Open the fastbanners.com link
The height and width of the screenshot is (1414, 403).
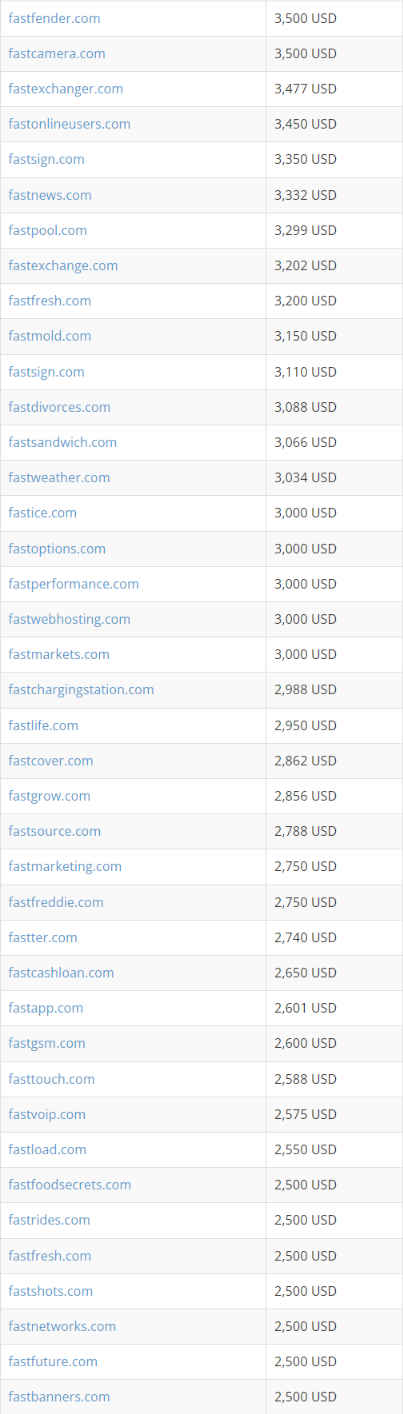tap(59, 1396)
